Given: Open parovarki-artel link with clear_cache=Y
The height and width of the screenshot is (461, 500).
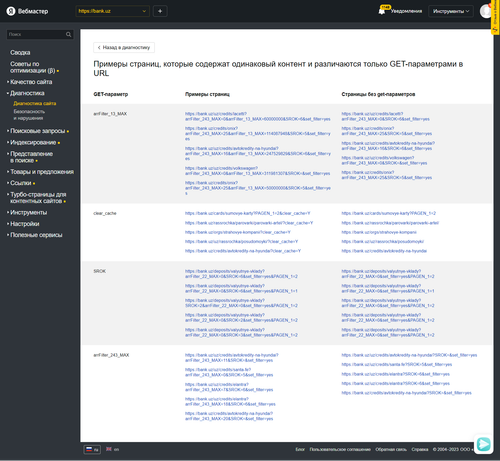Looking at the screenshot, I should (249, 223).
